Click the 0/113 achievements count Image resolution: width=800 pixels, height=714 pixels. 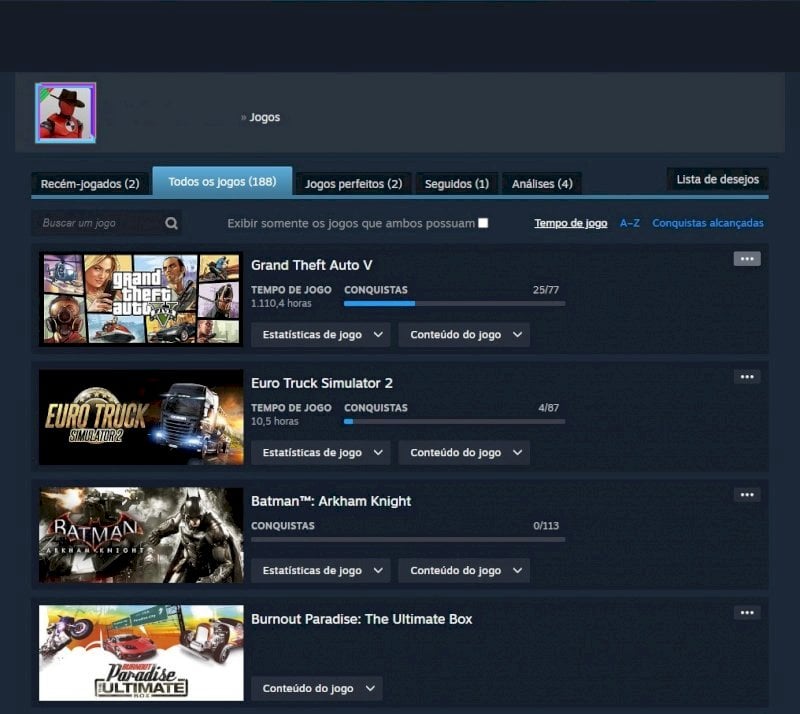click(546, 526)
